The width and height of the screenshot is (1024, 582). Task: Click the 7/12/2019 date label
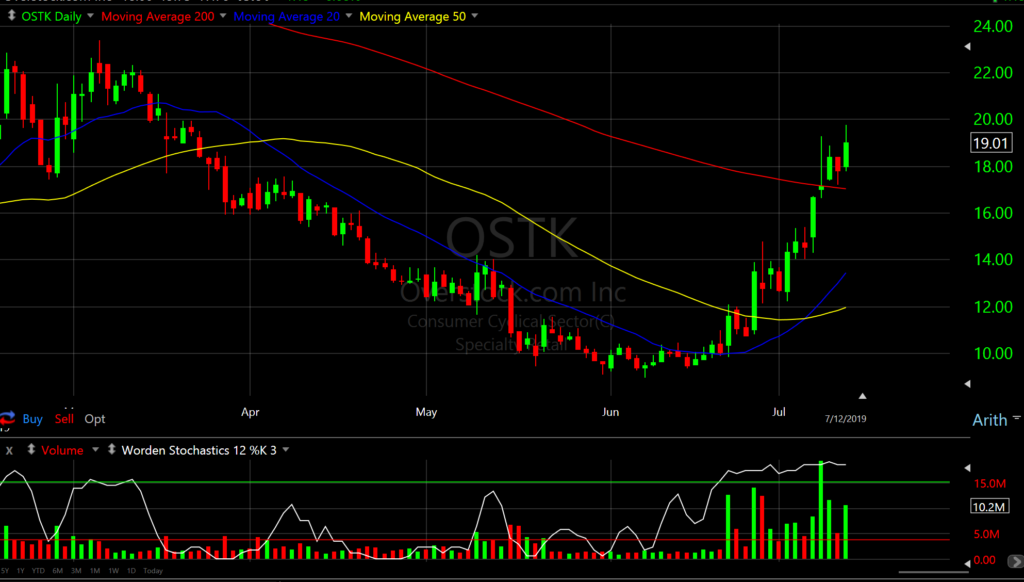tap(845, 419)
